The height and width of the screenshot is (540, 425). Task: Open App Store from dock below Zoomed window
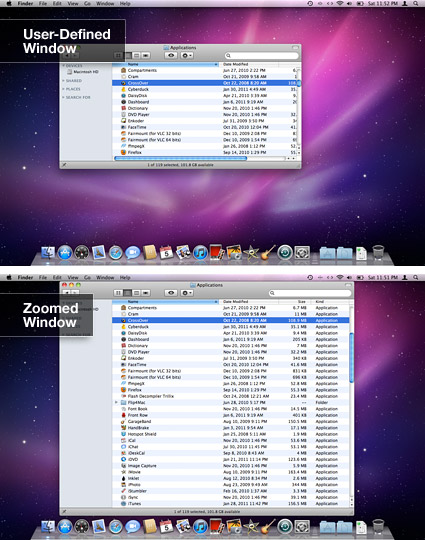(65, 527)
